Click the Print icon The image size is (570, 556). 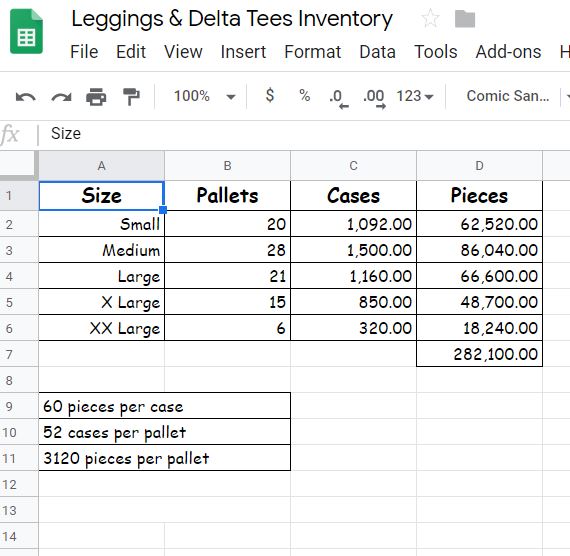click(96, 97)
